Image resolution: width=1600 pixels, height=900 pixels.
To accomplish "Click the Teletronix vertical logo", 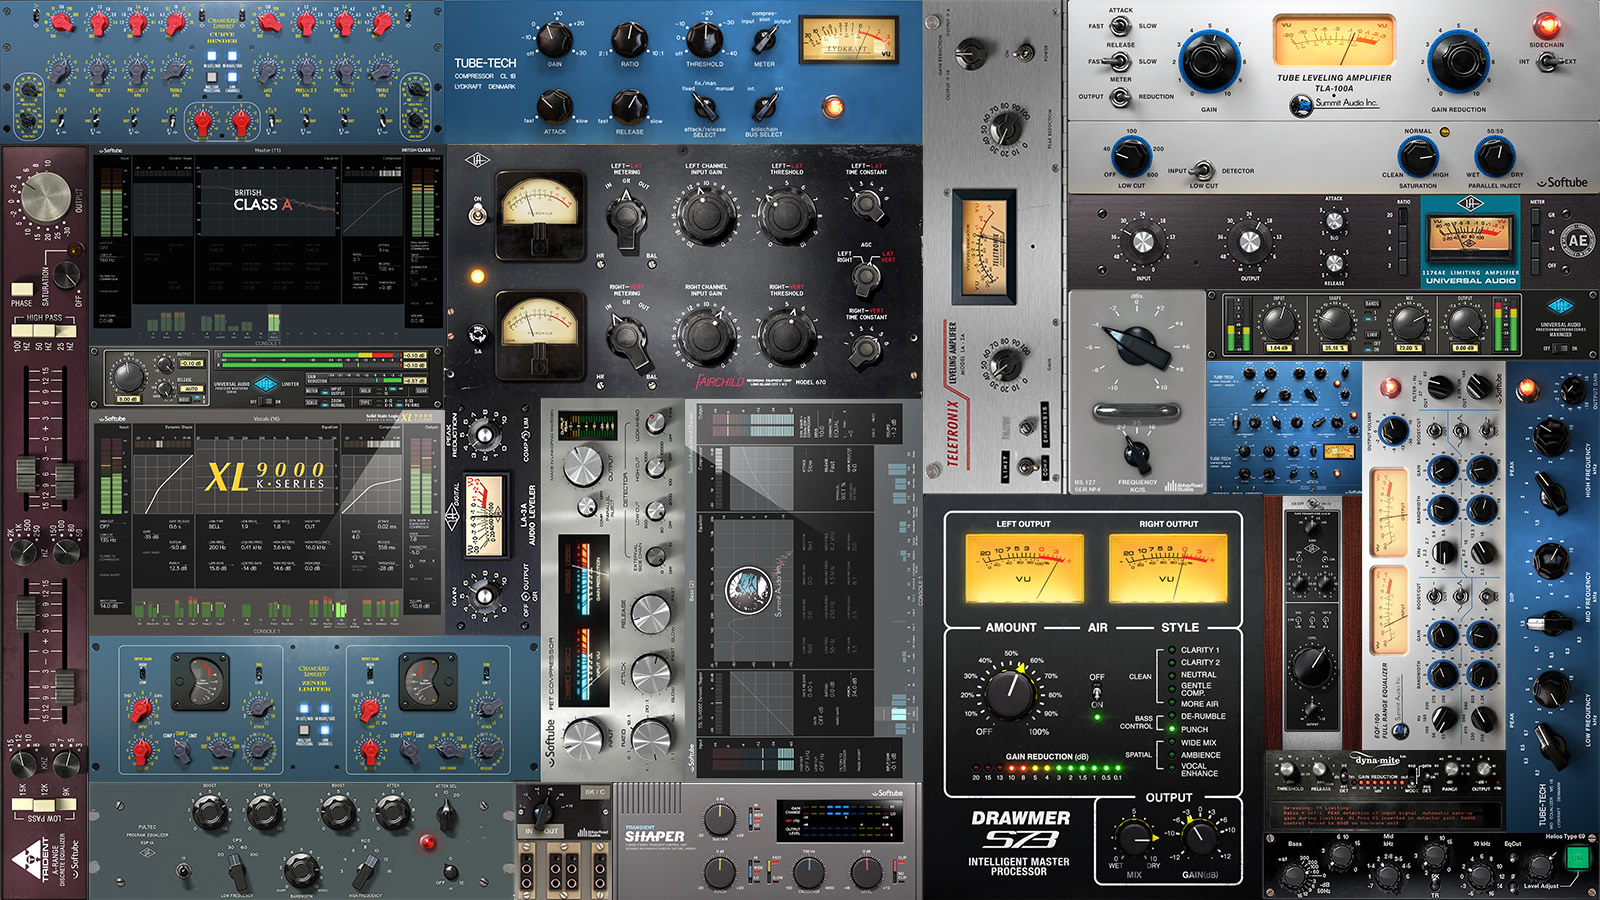I will point(950,430).
